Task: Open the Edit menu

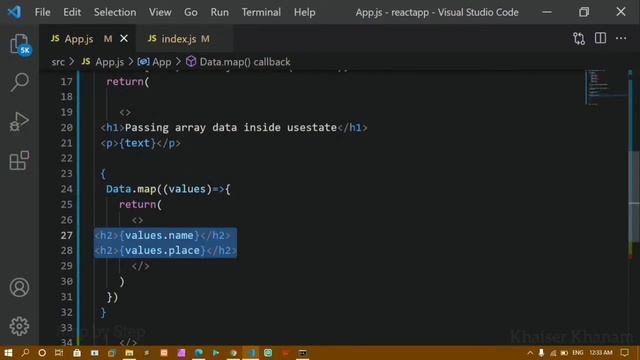Action: pos(72,12)
